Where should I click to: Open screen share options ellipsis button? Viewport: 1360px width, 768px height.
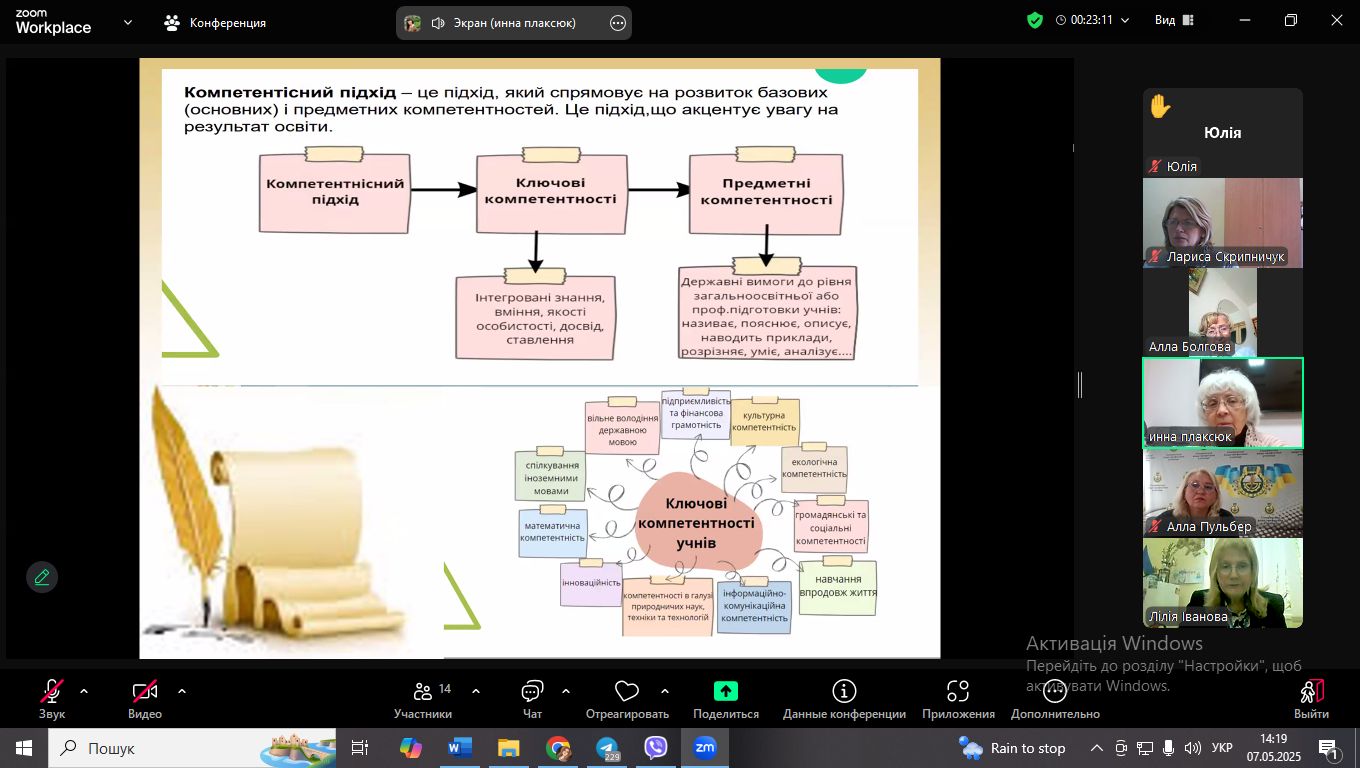(618, 23)
